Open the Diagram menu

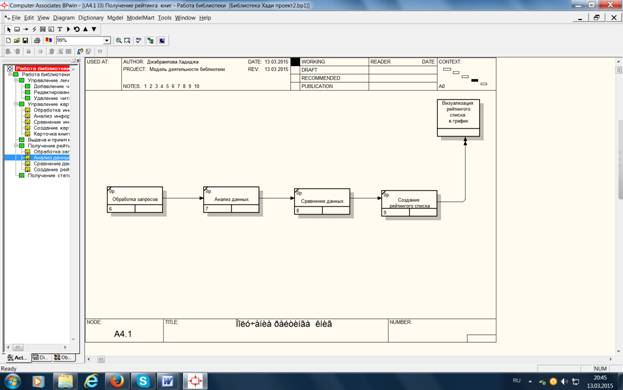point(64,18)
